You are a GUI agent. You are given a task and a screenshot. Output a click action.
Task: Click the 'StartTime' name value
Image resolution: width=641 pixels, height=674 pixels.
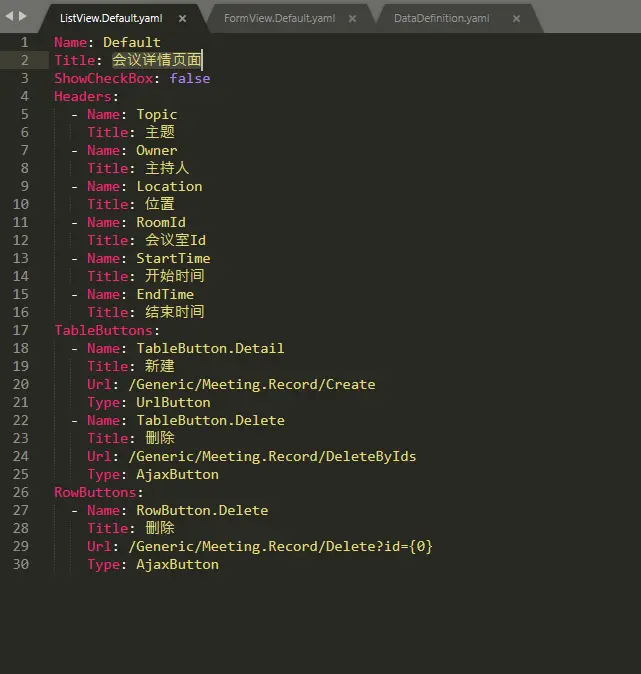[x=173, y=258]
